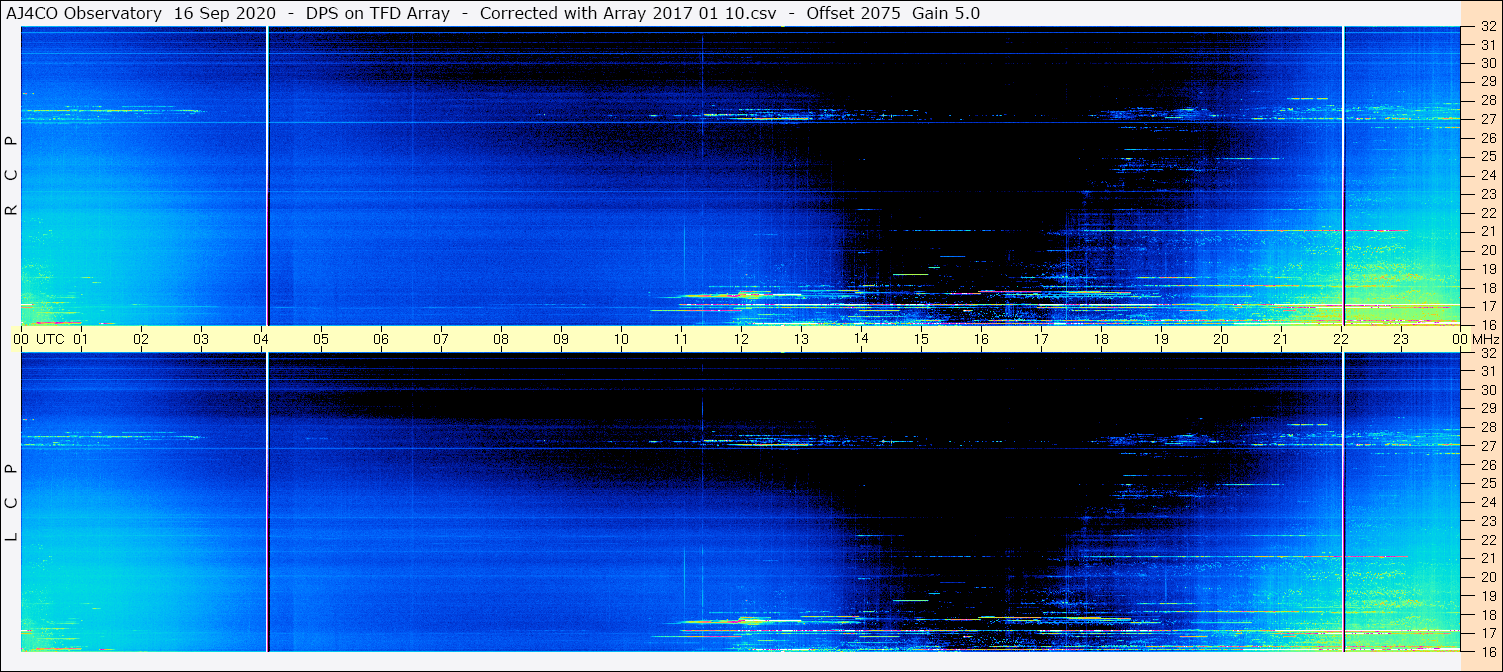This screenshot has width=1503, height=672.
Task: Select hour label '03' on time axis
Action: 201,339
